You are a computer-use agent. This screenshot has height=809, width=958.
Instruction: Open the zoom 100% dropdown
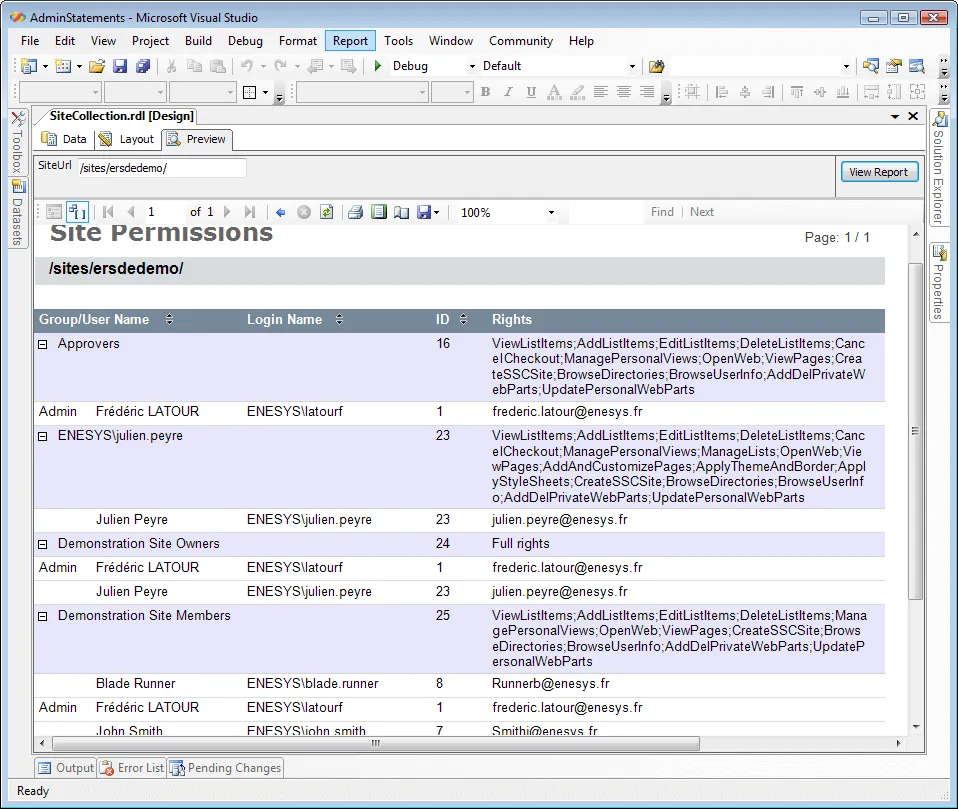pyautogui.click(x=550, y=213)
